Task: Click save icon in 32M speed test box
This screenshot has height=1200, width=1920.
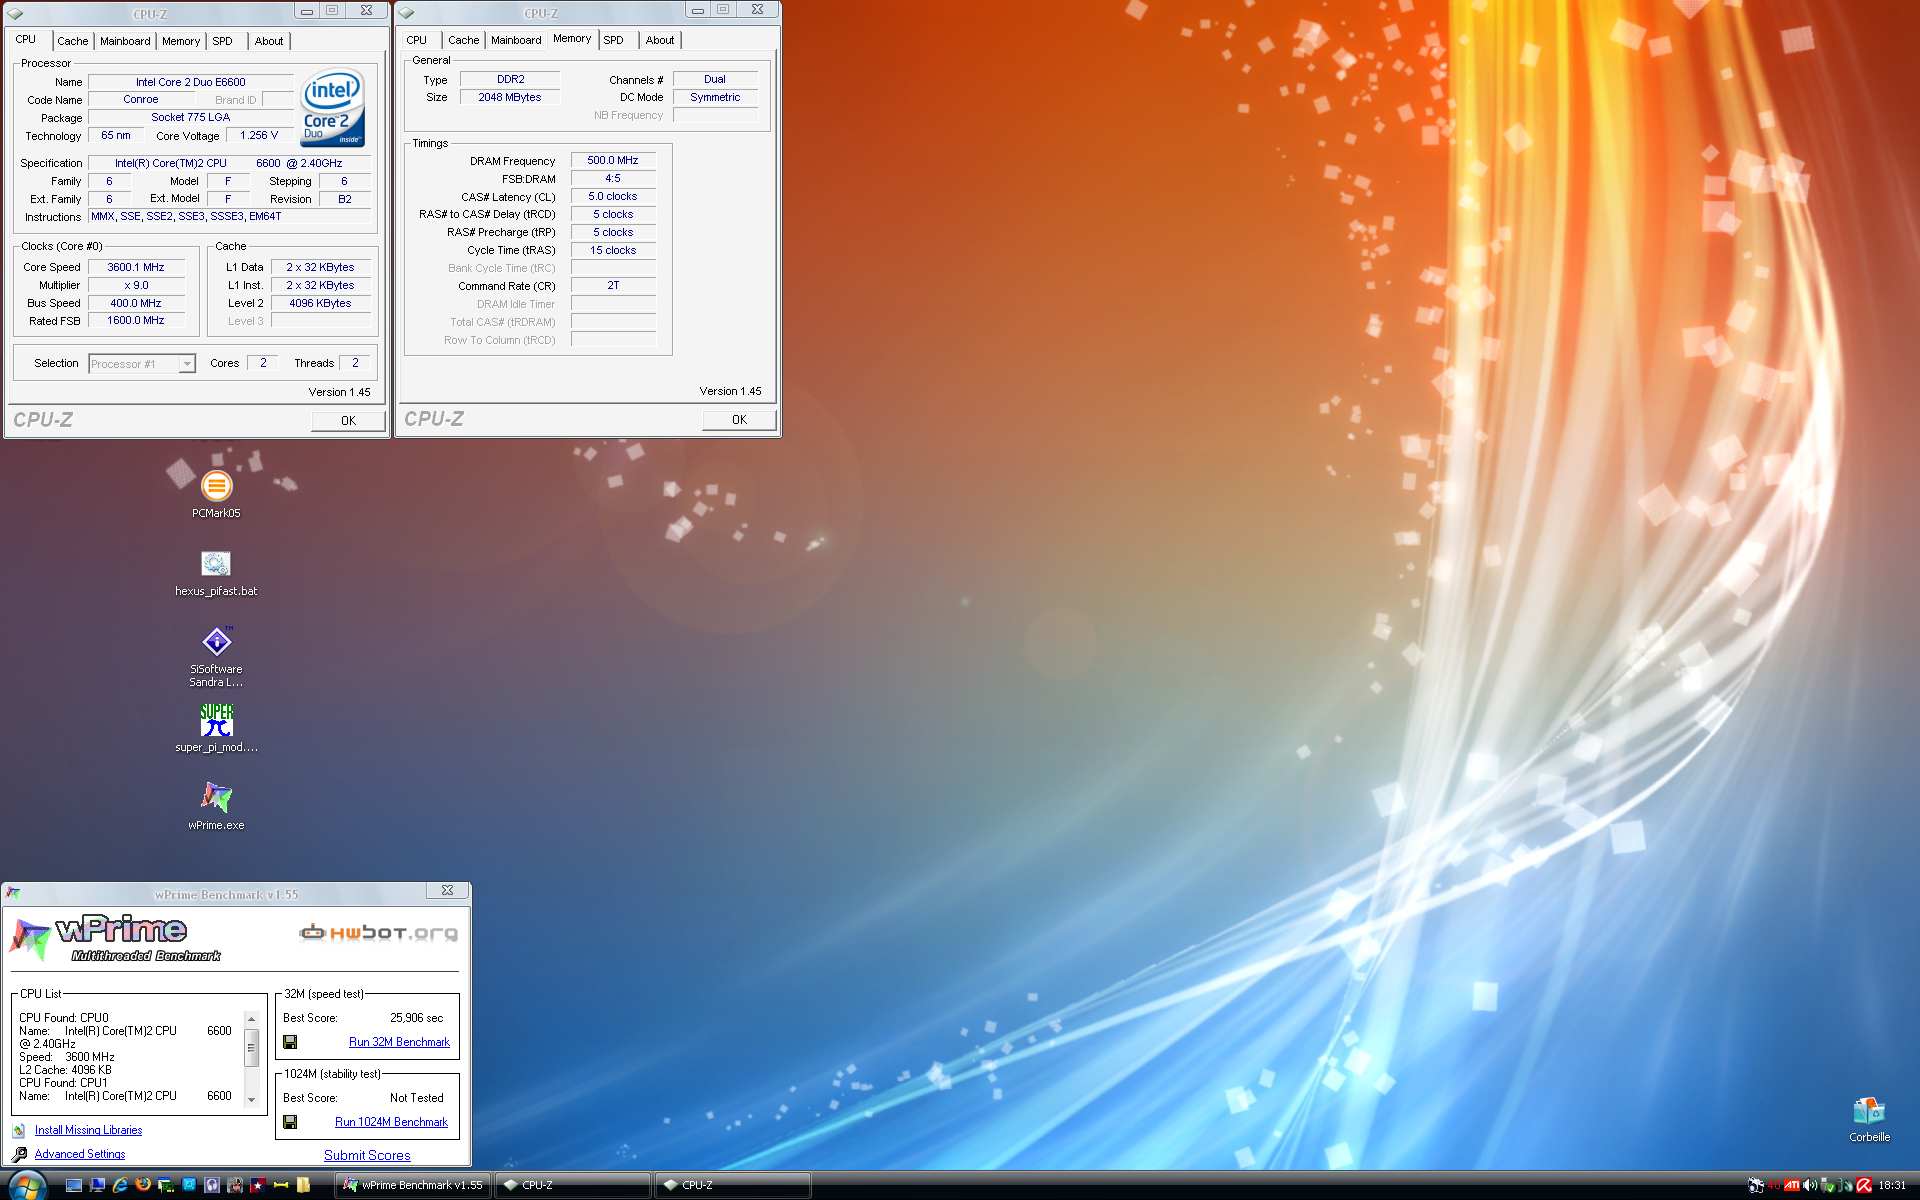Action: pos(290,1042)
